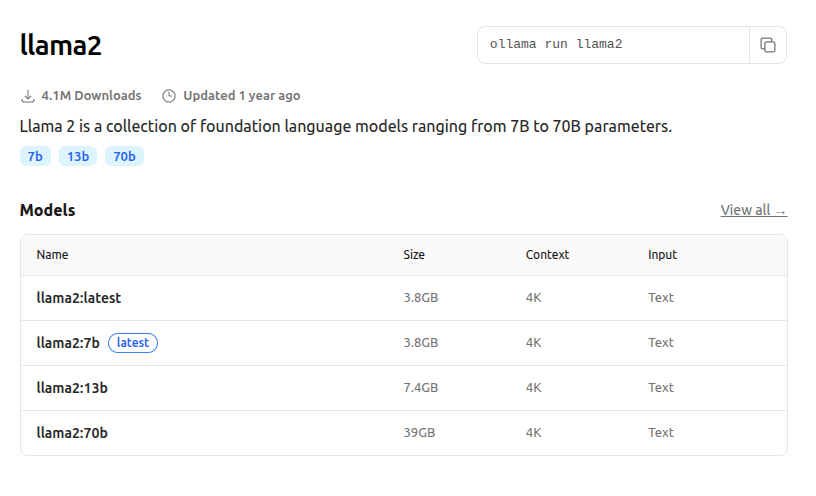Open the llama2:latest model row
The image size is (816, 496).
[79, 297]
